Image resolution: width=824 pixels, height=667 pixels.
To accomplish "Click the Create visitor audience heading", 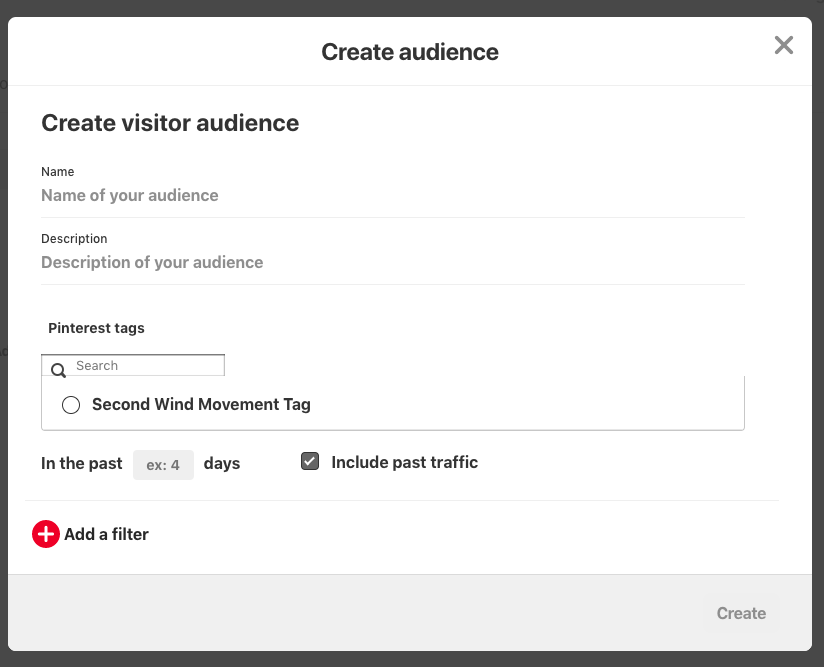I will (x=170, y=123).
